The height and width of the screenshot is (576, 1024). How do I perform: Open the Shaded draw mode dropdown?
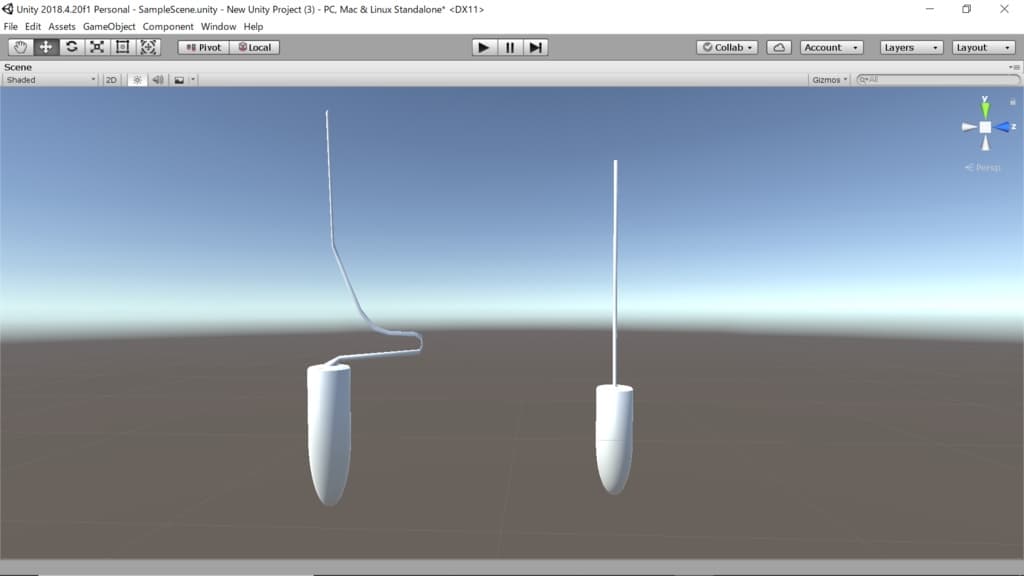[x=50, y=80]
